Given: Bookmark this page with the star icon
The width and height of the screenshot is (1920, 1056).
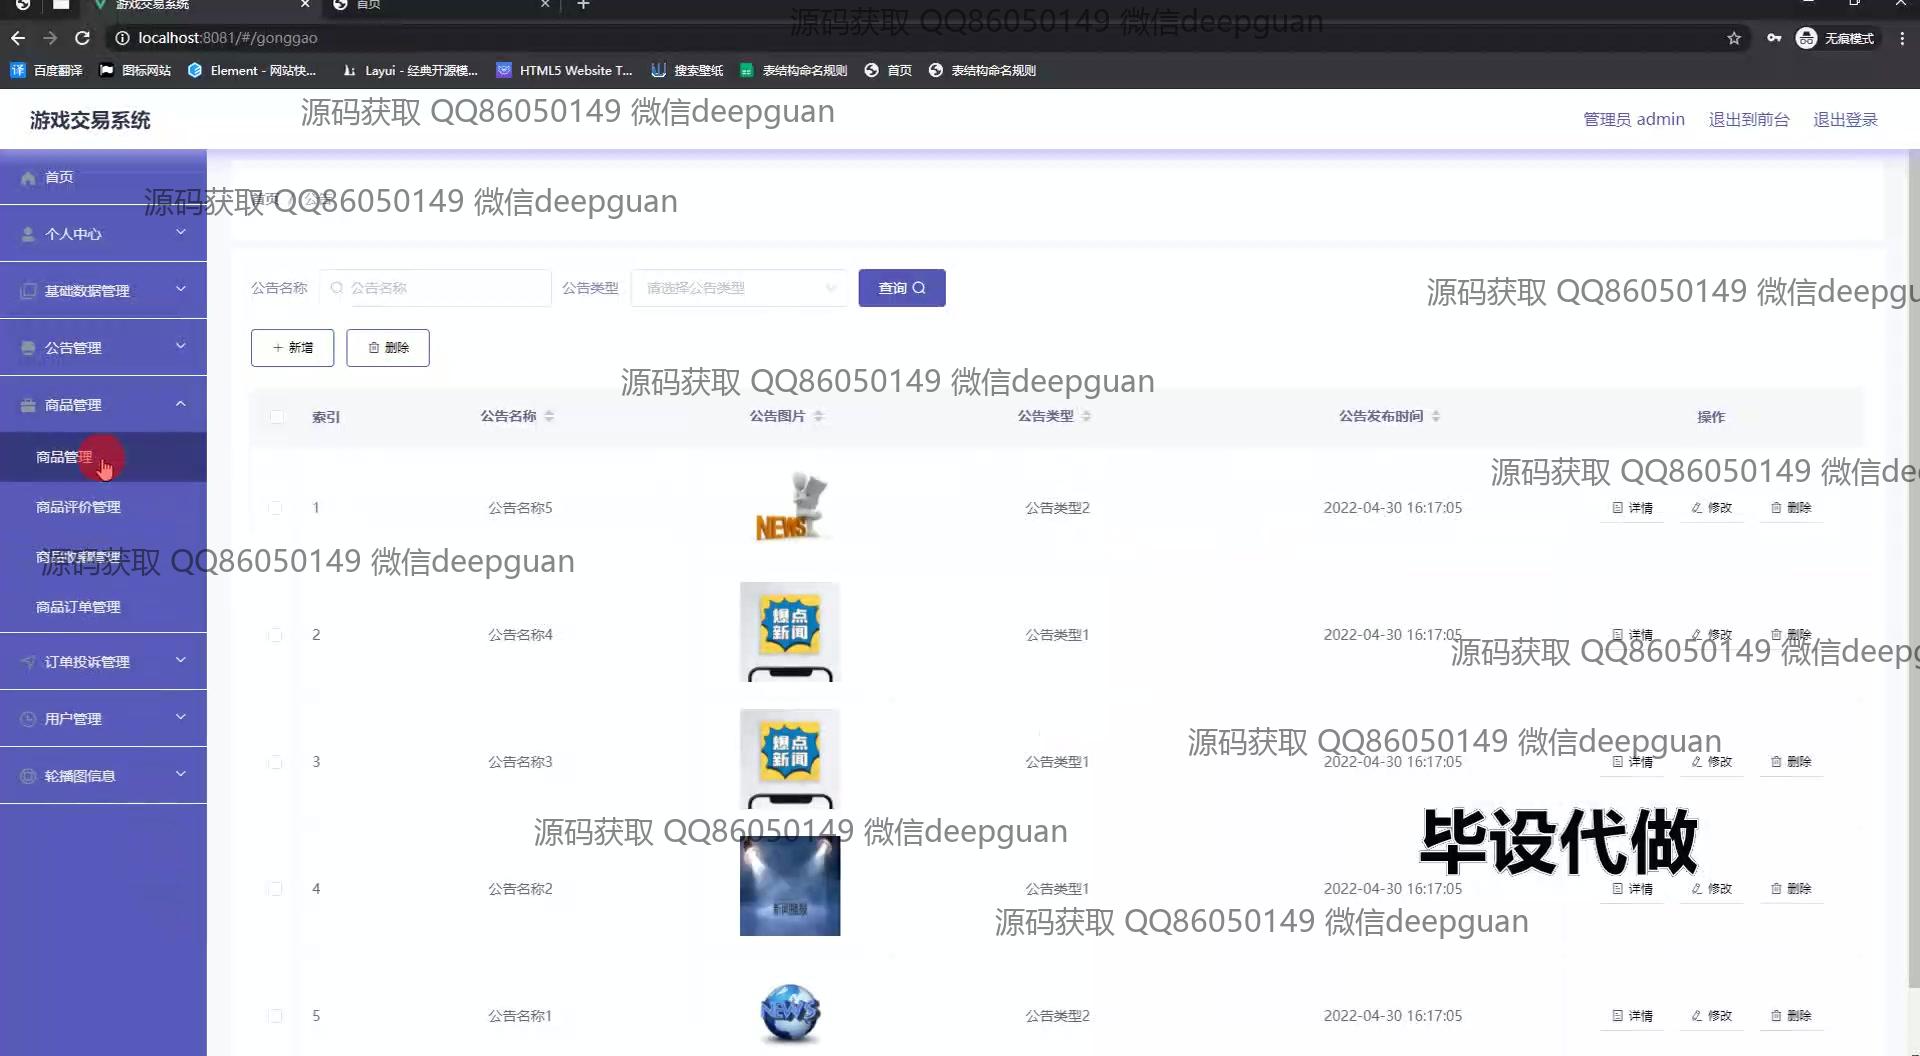Looking at the screenshot, I should click(1734, 38).
